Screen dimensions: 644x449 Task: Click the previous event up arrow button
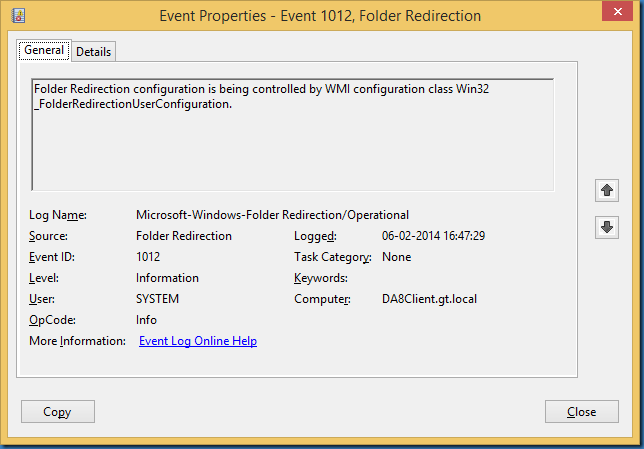(606, 190)
